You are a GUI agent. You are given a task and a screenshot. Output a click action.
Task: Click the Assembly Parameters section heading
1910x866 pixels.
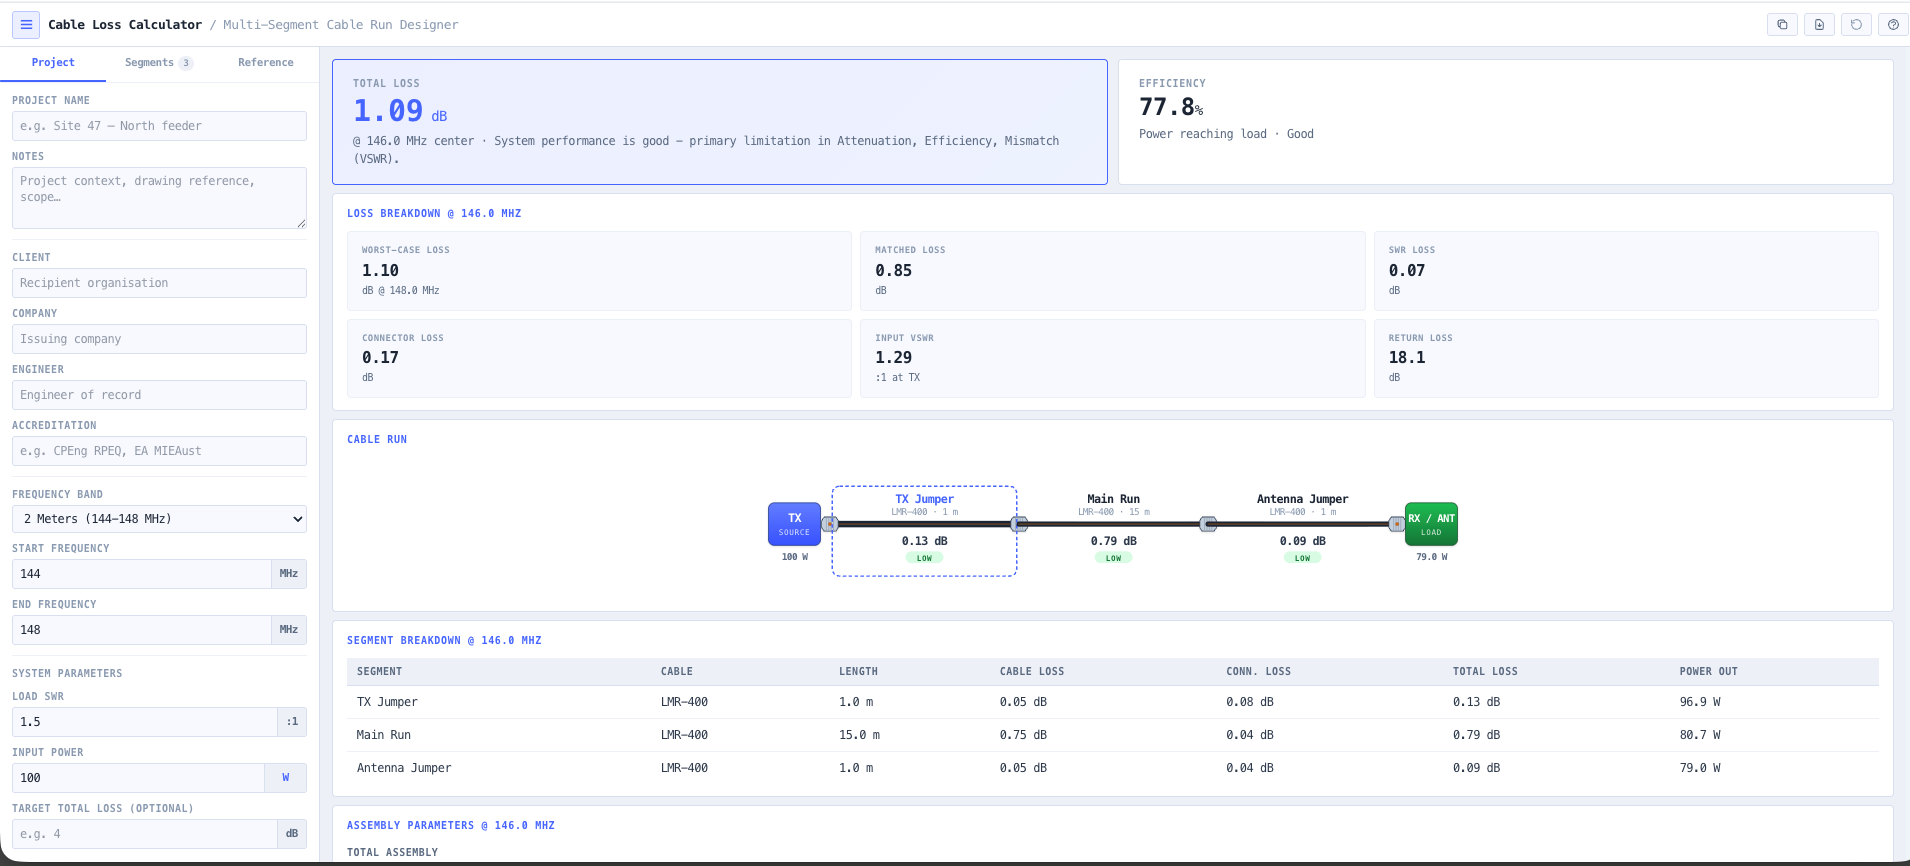(451, 826)
